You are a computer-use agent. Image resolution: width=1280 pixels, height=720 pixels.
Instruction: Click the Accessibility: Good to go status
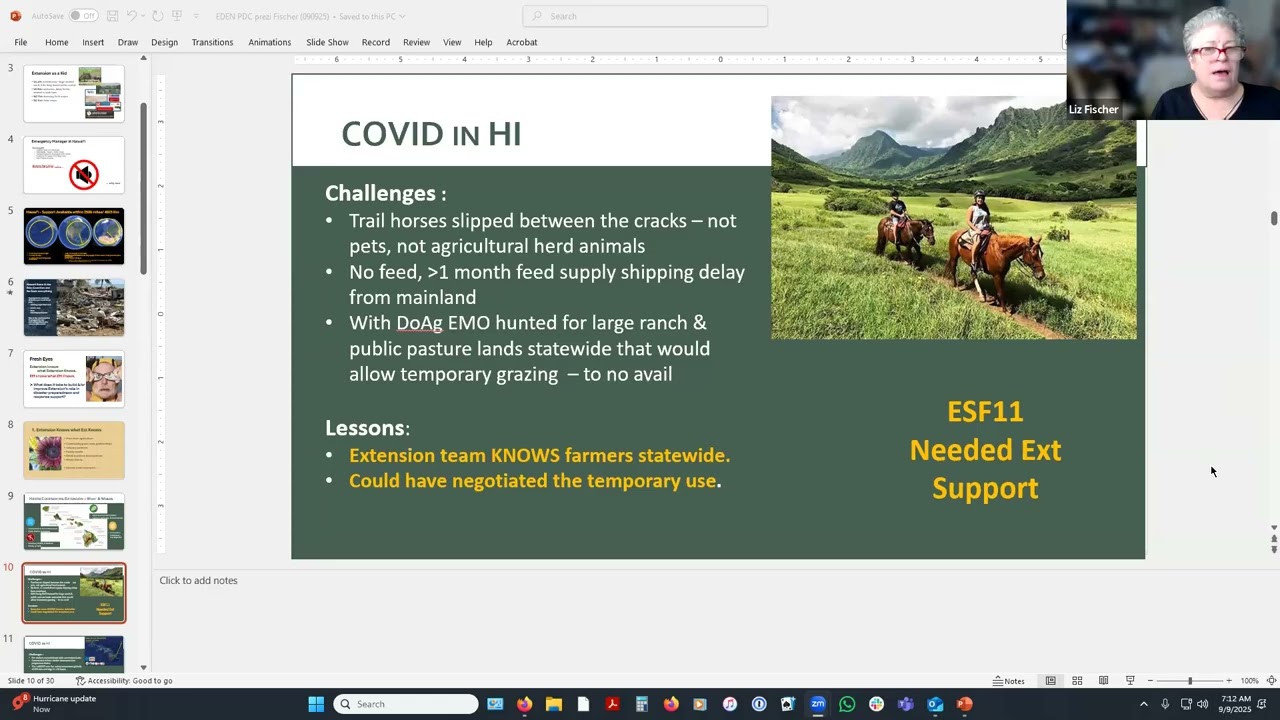pos(123,681)
